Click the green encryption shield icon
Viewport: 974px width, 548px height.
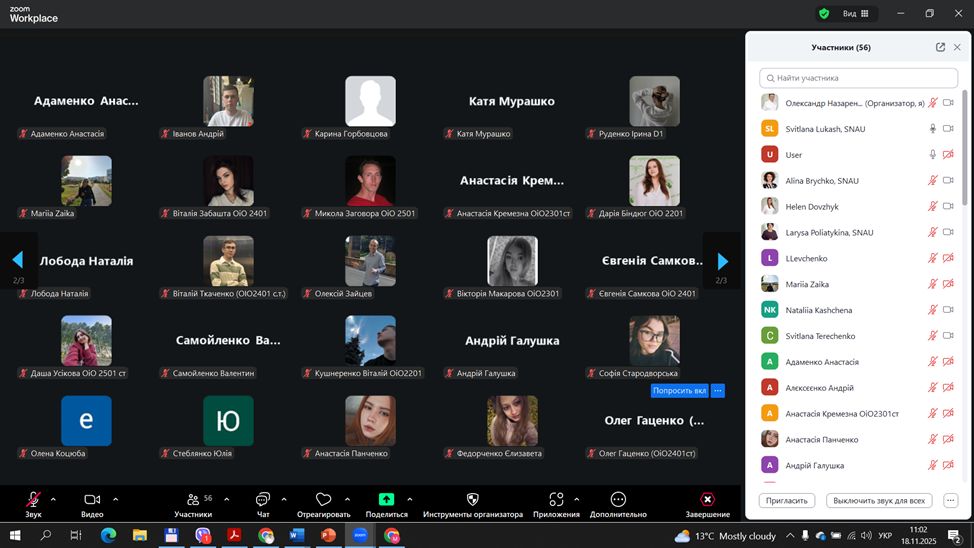pos(824,14)
